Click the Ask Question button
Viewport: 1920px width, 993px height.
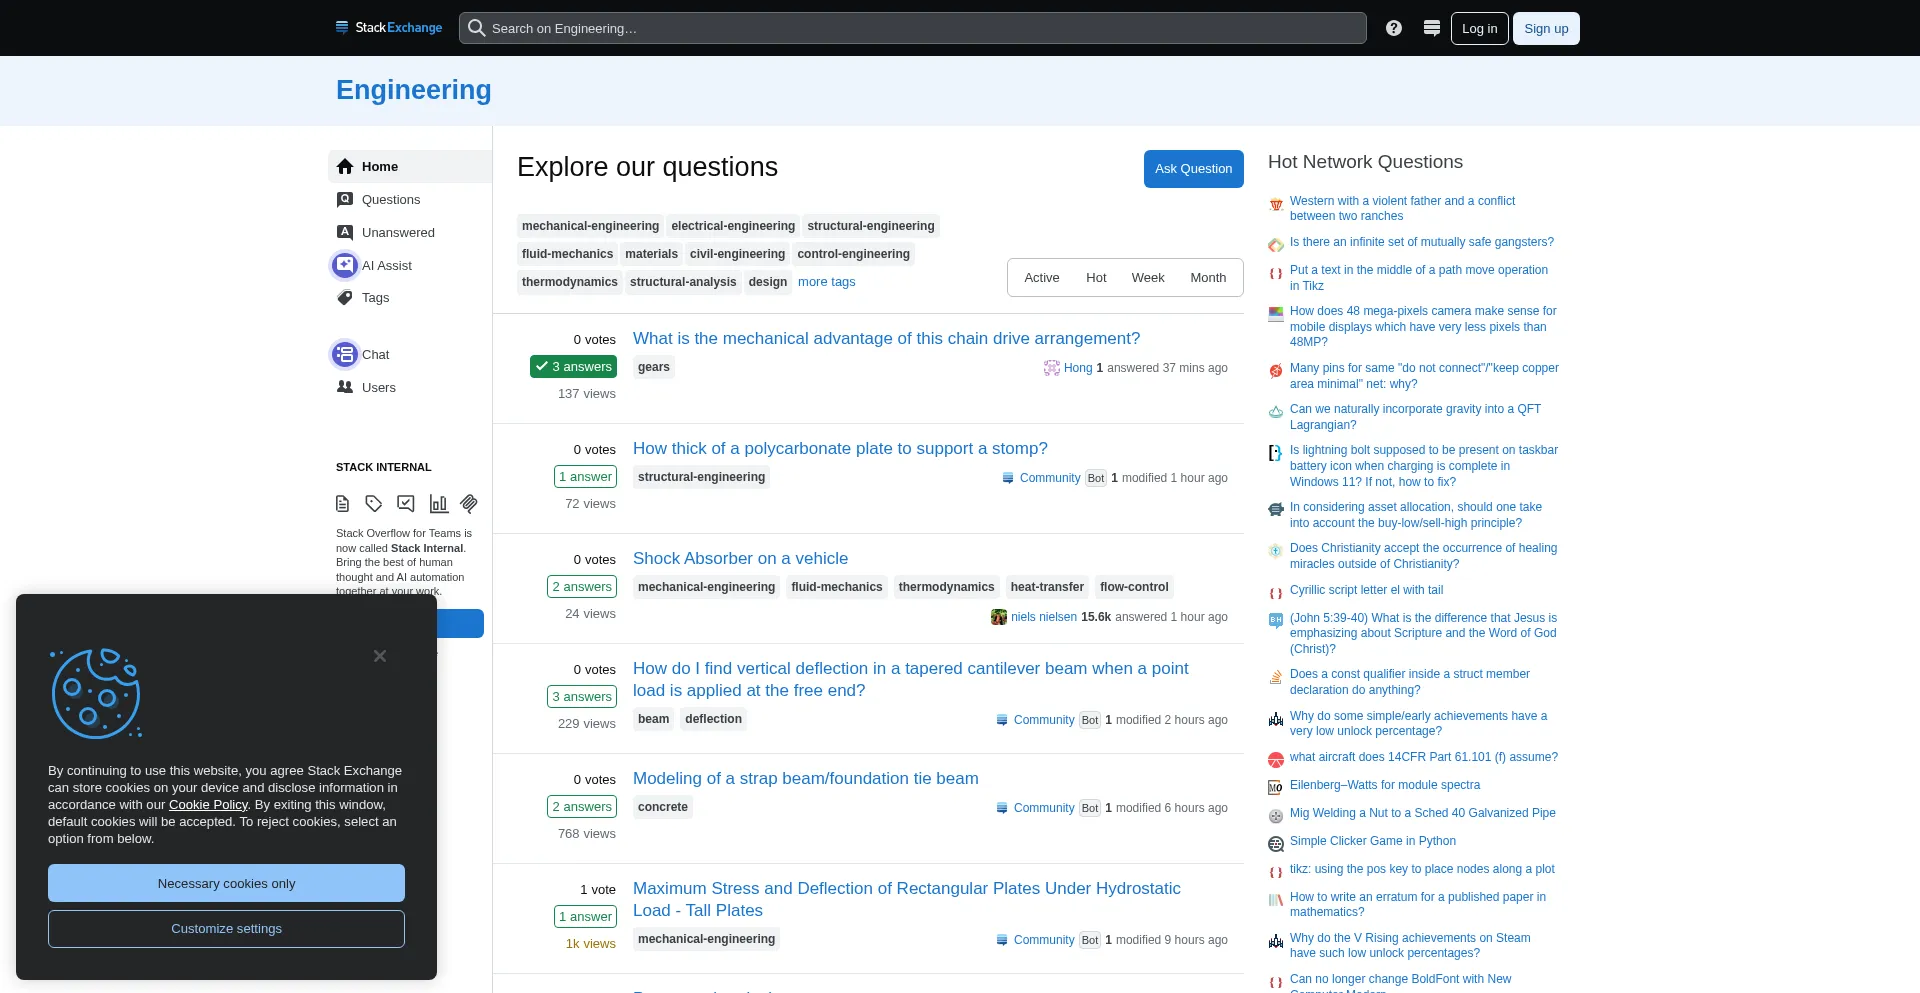(x=1193, y=168)
